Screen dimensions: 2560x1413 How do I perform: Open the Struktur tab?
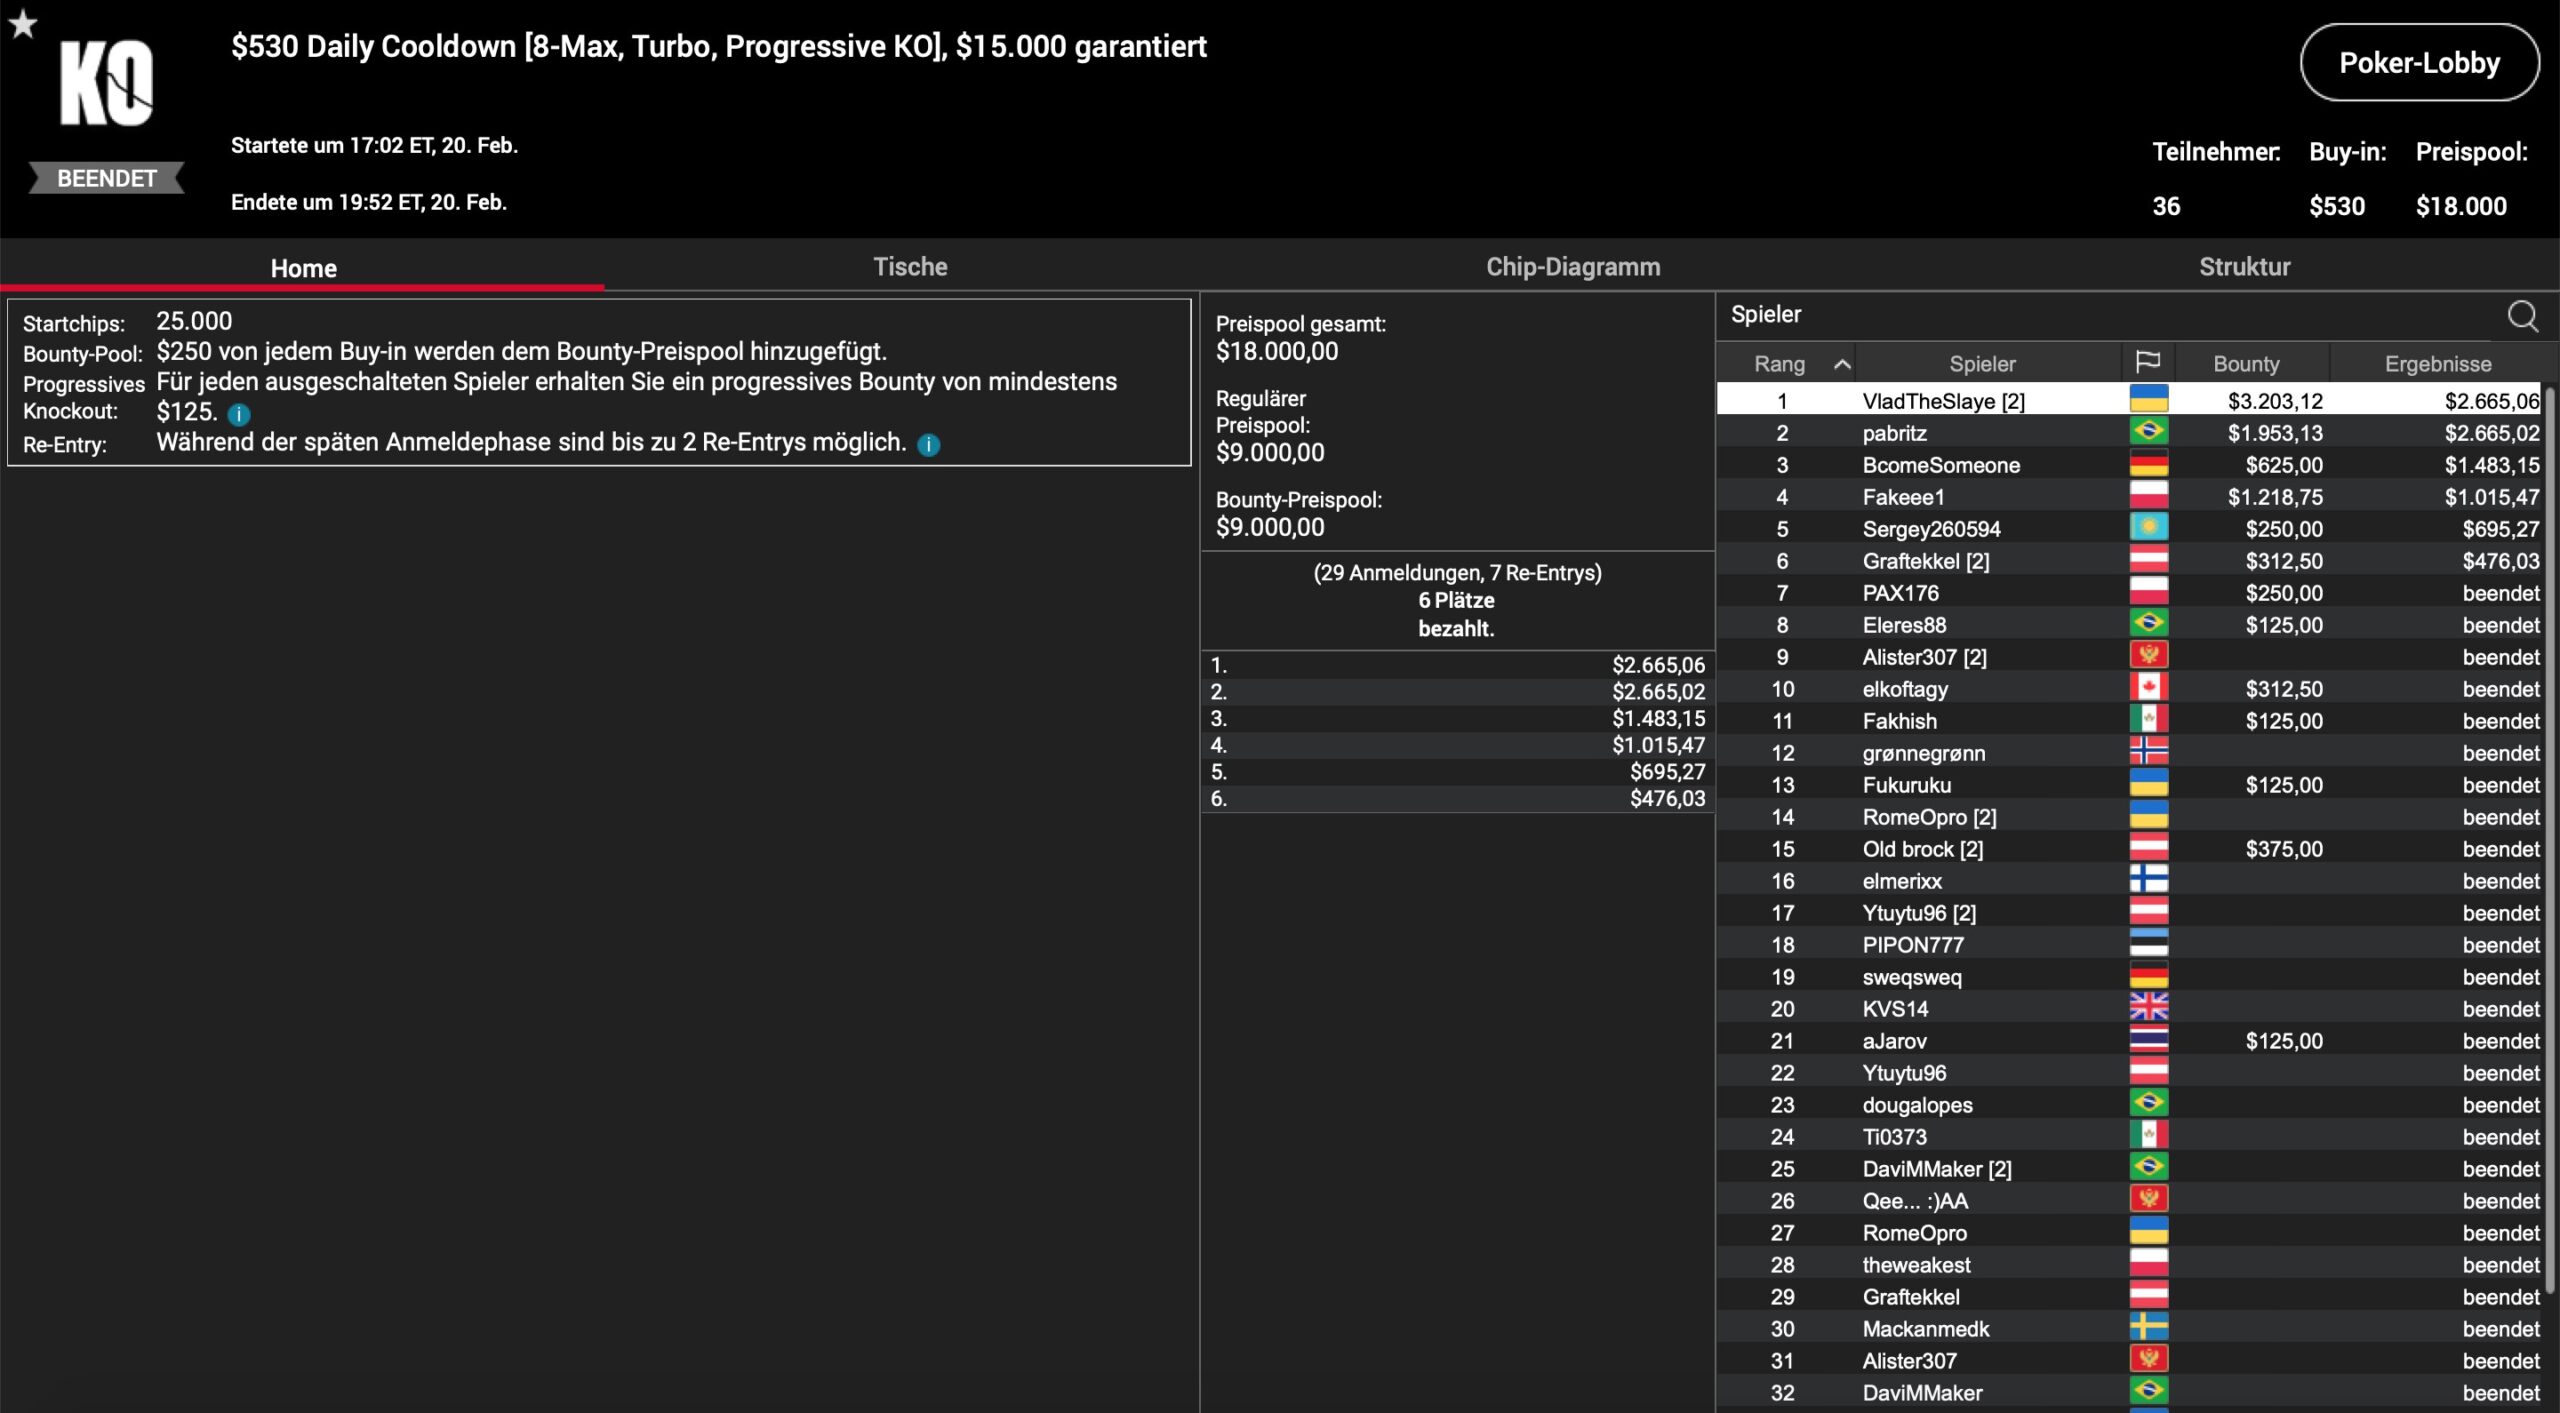click(2243, 267)
